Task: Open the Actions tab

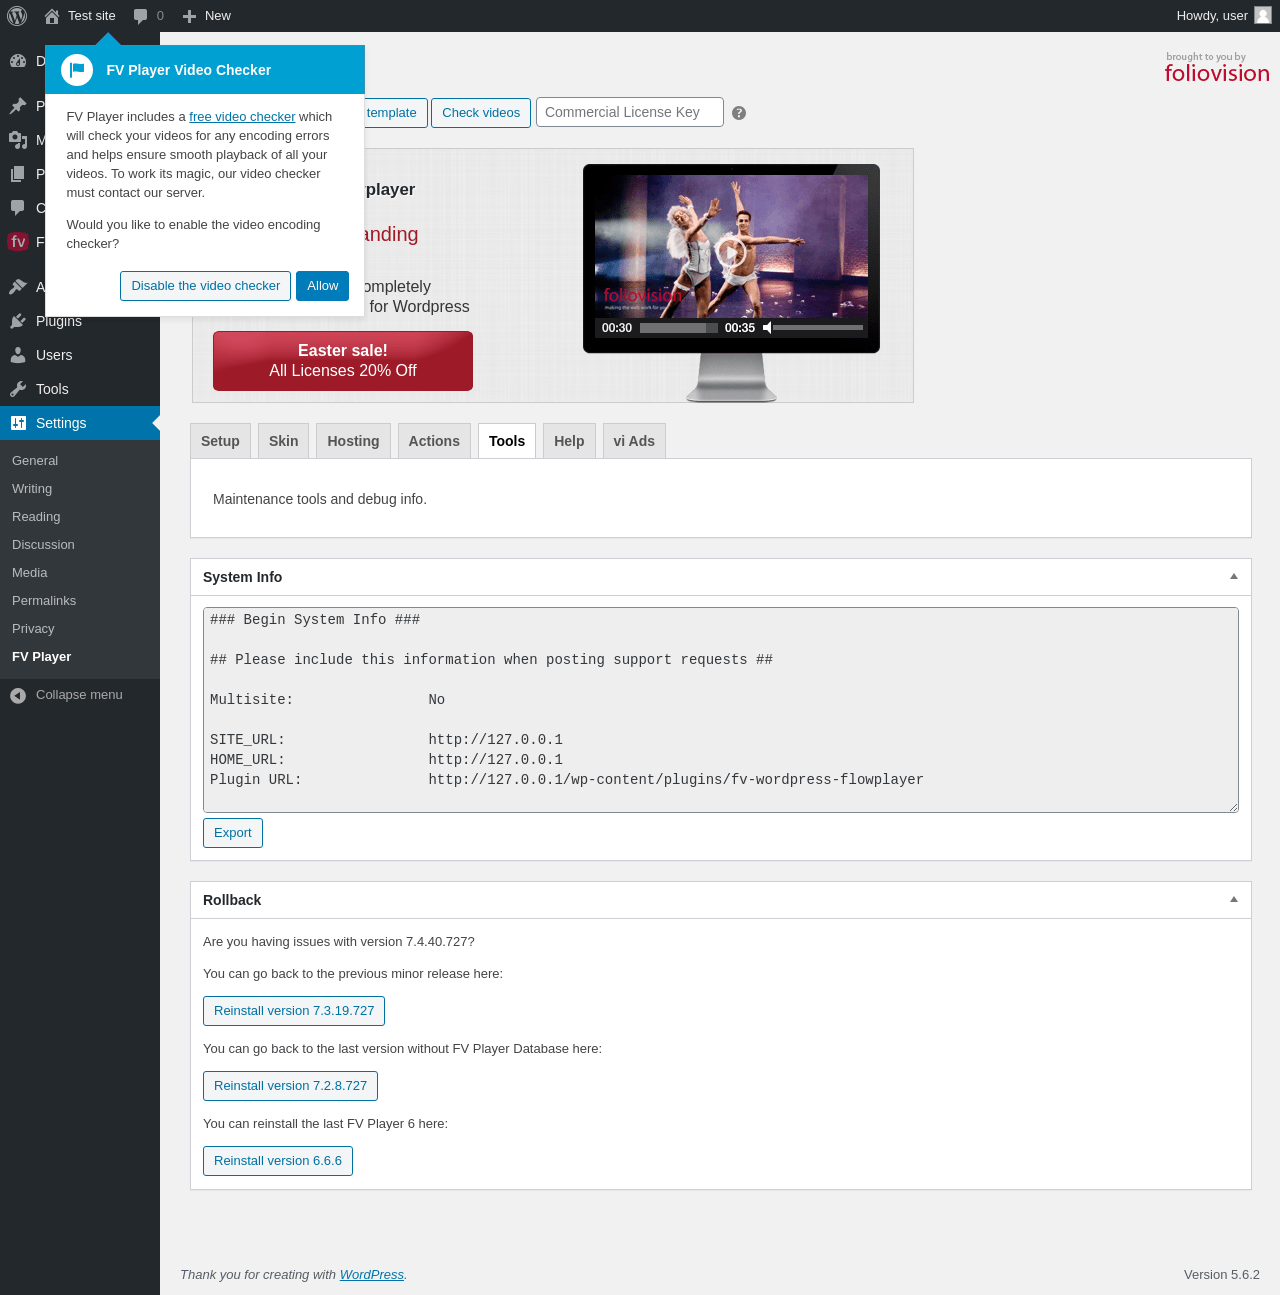Action: 434,441
